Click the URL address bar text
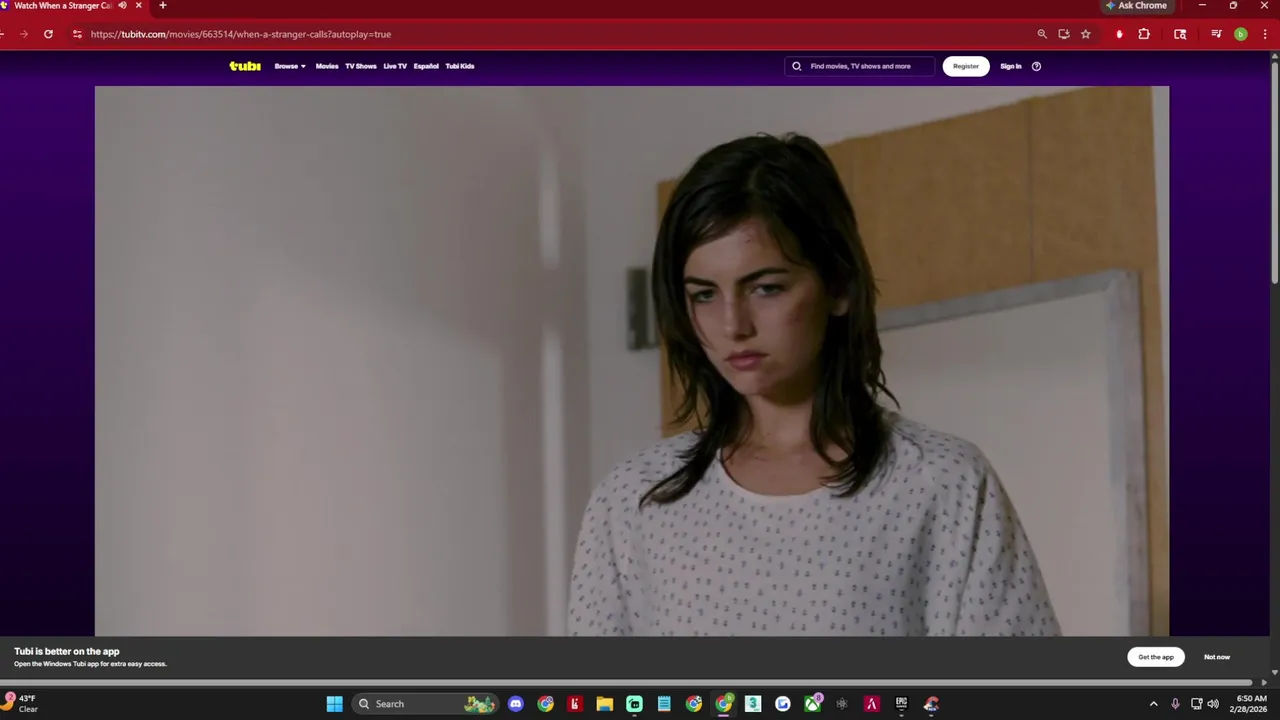Viewport: 1280px width, 720px height. point(241,34)
